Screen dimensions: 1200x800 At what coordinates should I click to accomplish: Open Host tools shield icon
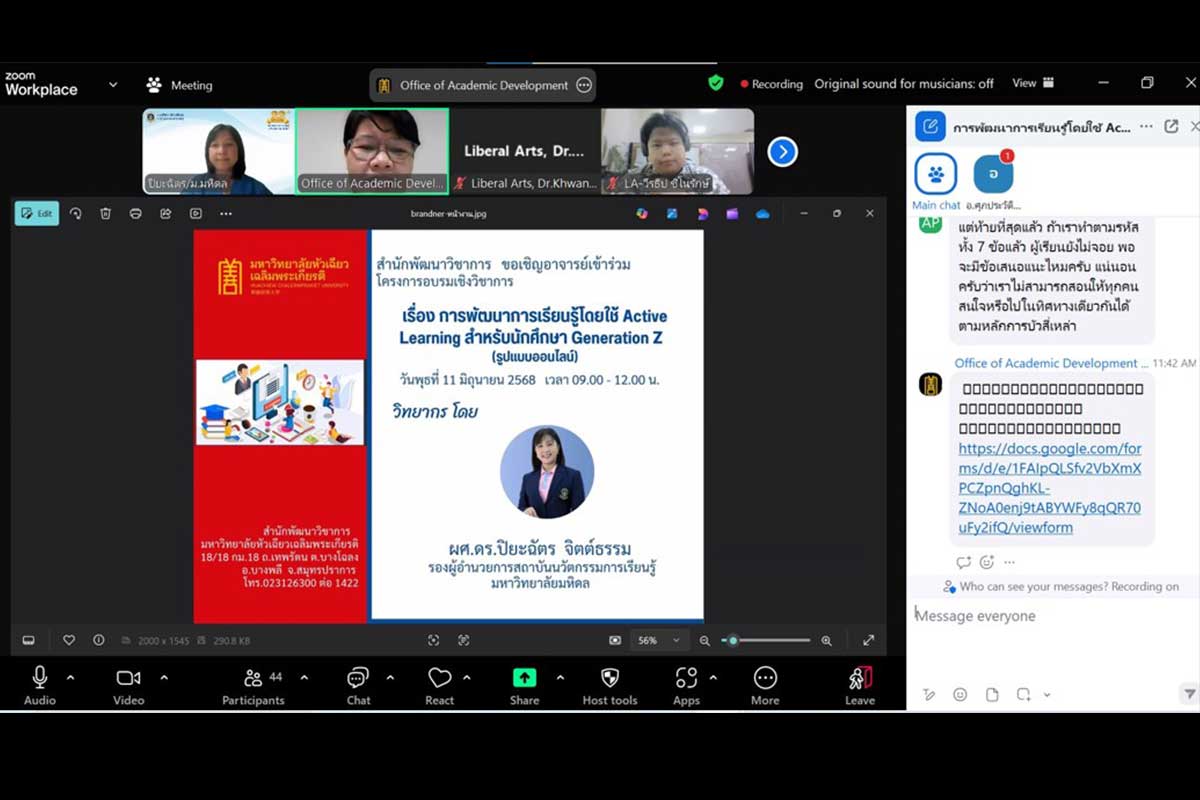pos(609,679)
